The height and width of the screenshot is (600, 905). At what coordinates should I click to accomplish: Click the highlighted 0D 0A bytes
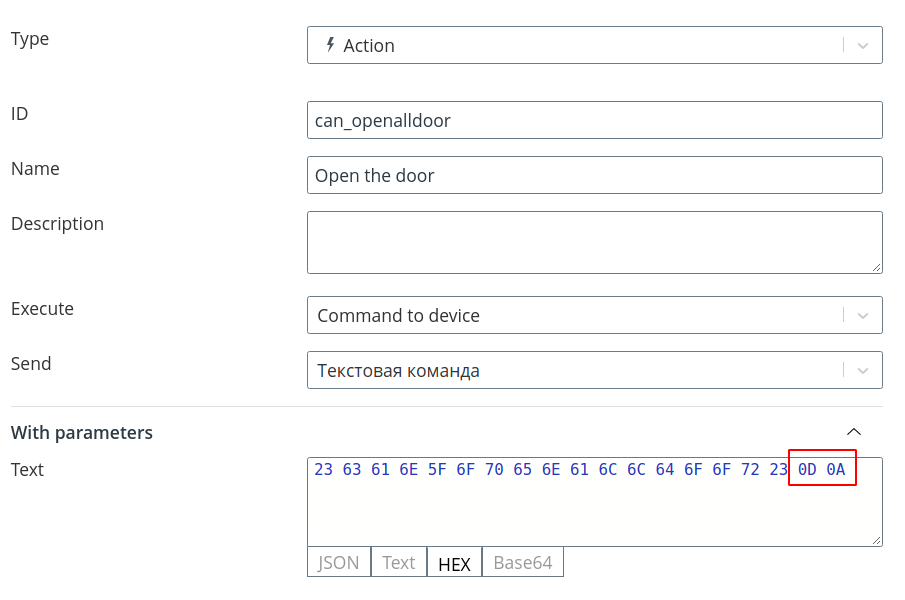tap(822, 468)
